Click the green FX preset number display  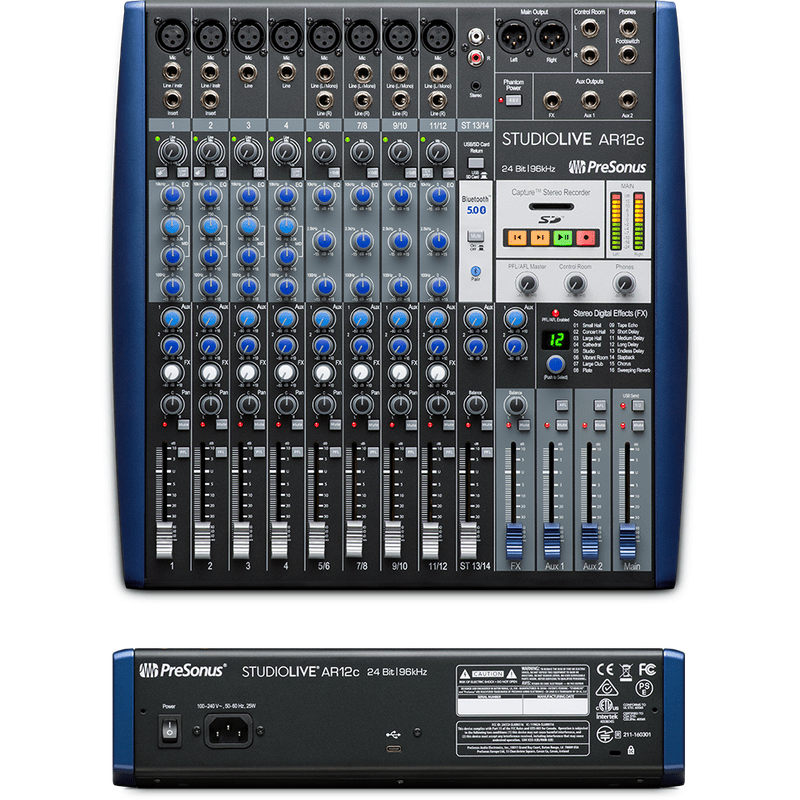coord(555,340)
